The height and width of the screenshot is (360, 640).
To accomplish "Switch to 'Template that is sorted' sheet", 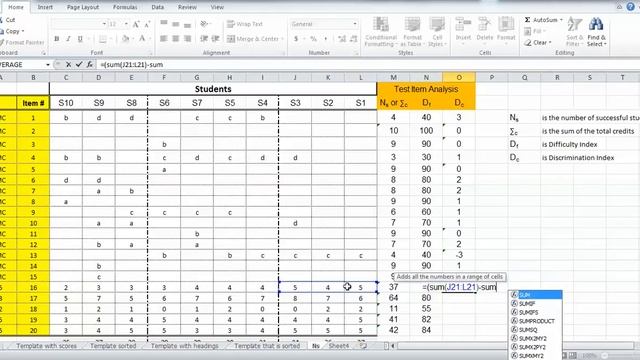I will pos(267,346).
